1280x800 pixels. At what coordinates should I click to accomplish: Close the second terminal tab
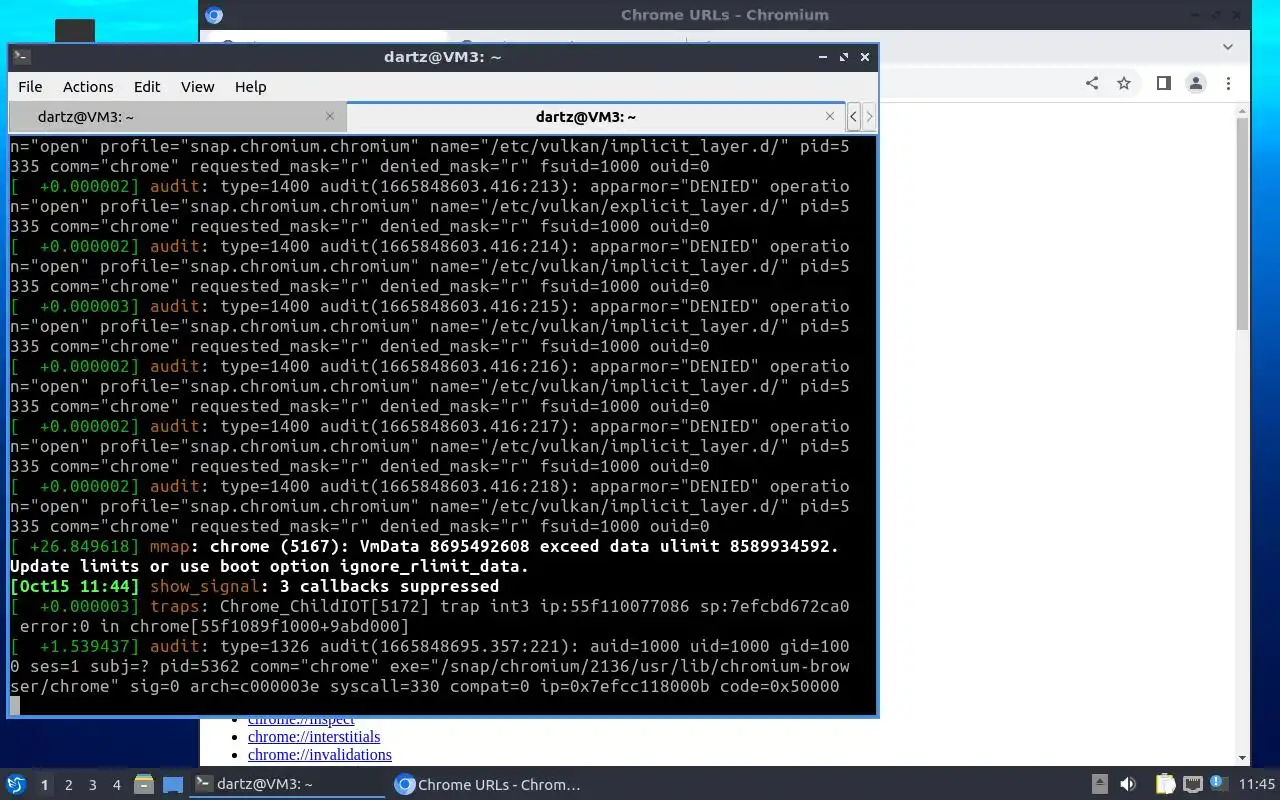tap(829, 116)
